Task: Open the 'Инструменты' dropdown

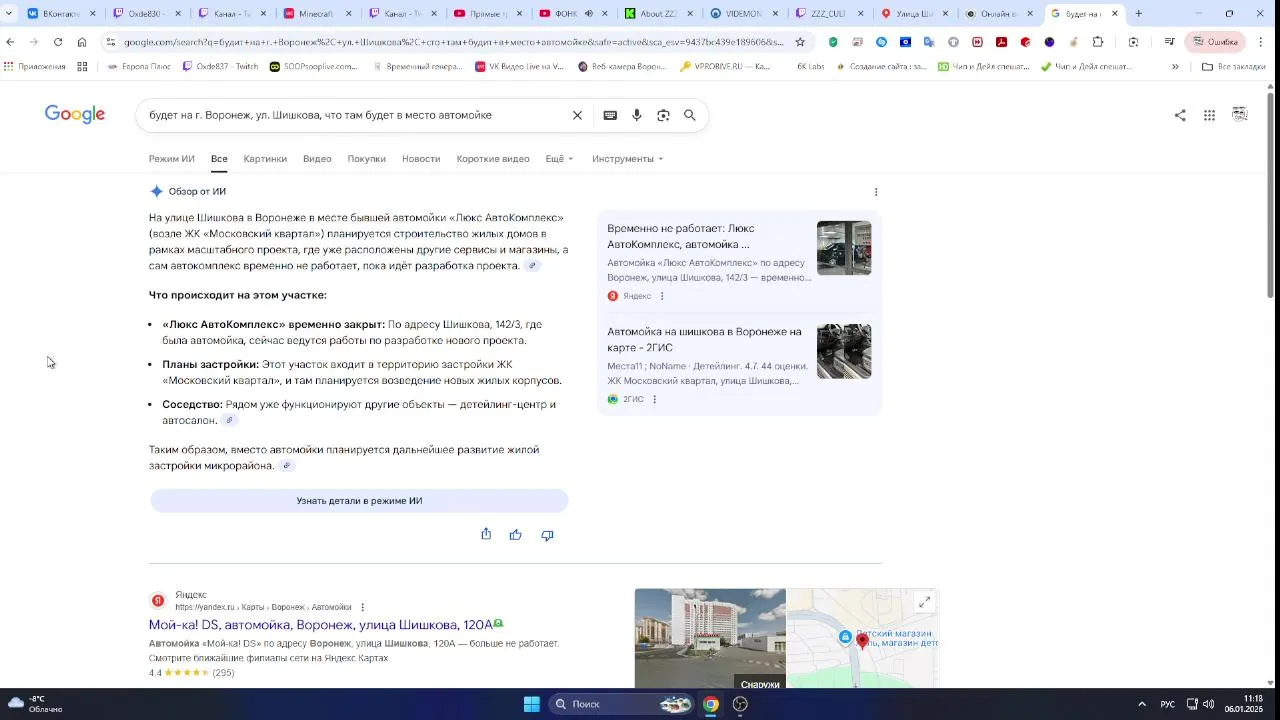Action: (x=627, y=159)
